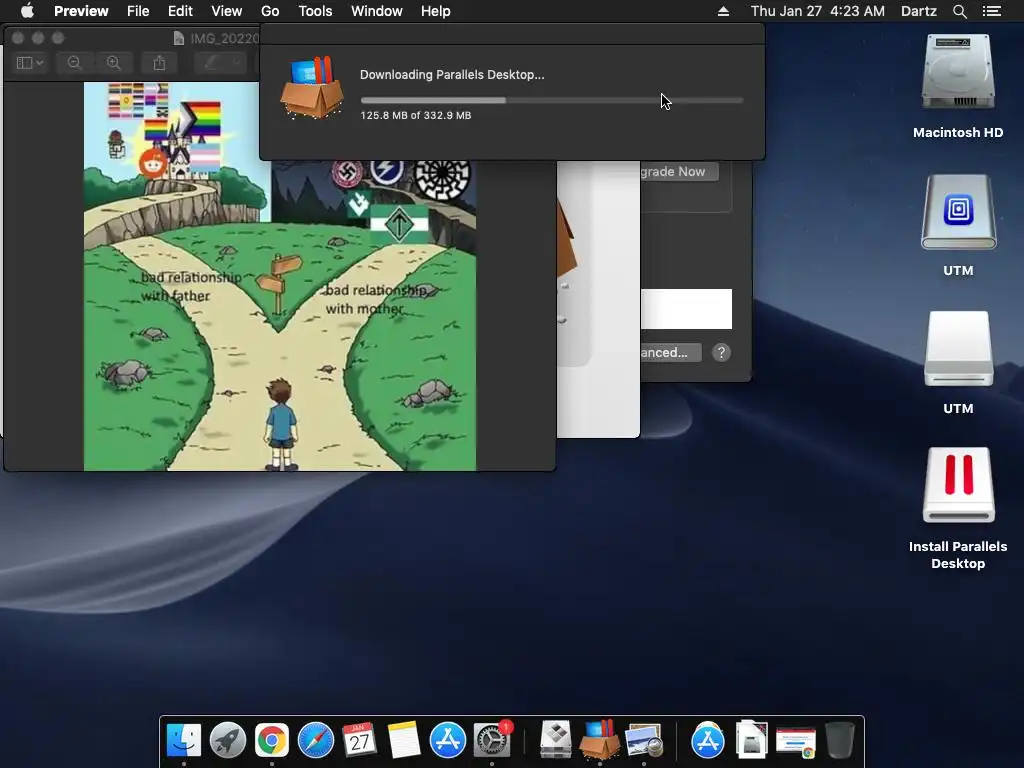Open Calendar from the Dock
Image resolution: width=1024 pixels, height=768 pixels.
(x=360, y=741)
